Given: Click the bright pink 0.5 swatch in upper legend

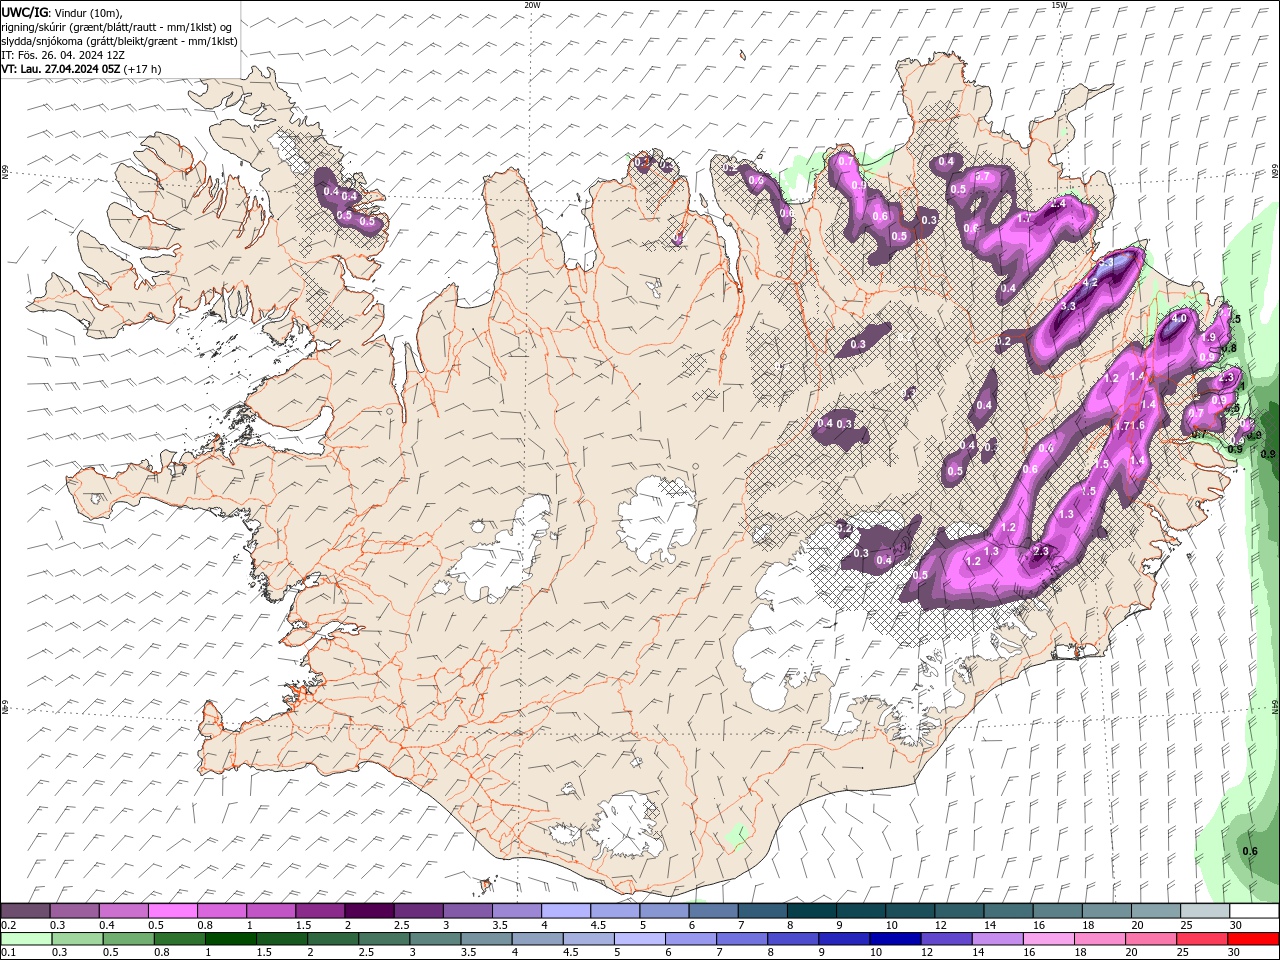Looking at the screenshot, I should (172, 911).
